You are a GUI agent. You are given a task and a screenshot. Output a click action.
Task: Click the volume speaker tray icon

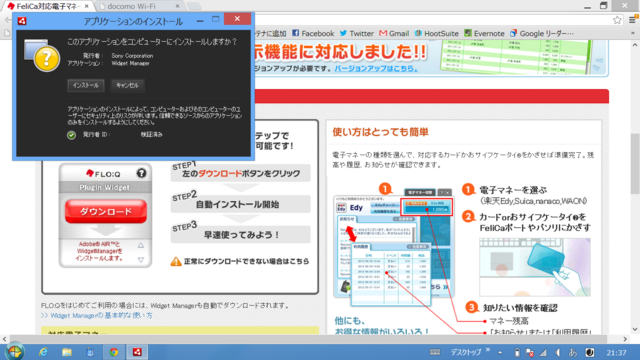558,353
